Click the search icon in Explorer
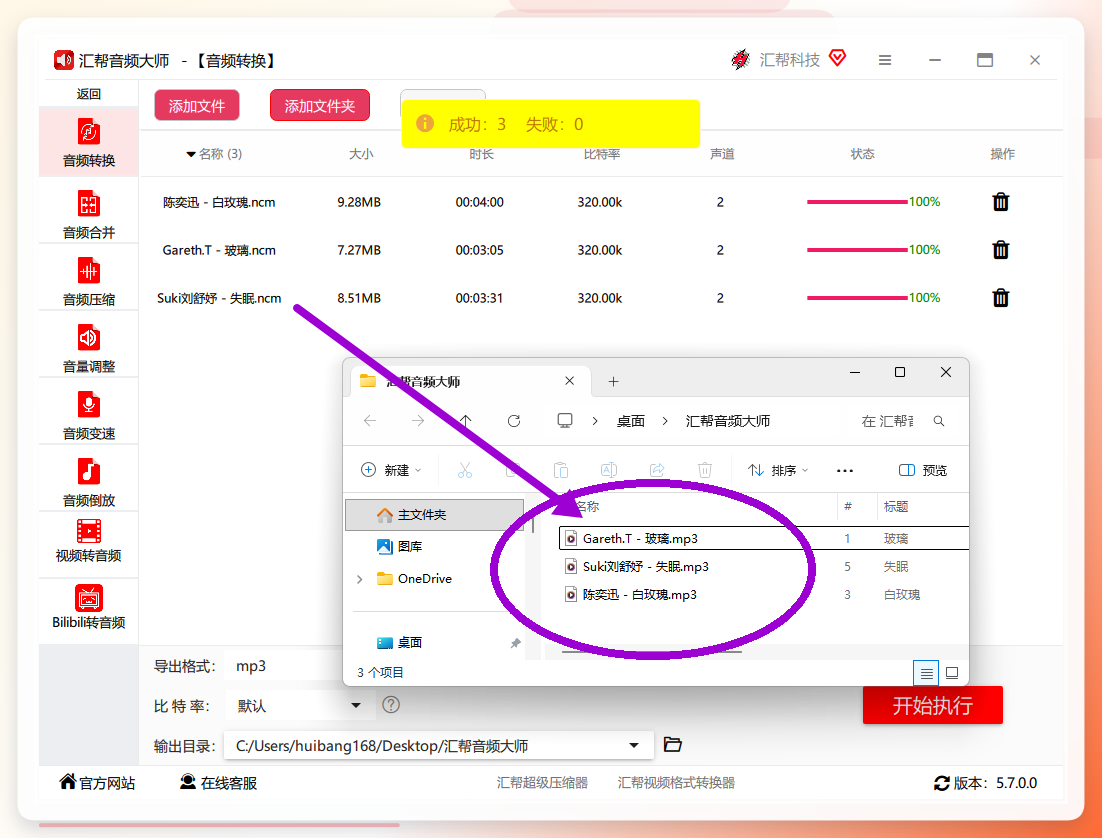Image resolution: width=1102 pixels, height=838 pixels. click(x=939, y=421)
